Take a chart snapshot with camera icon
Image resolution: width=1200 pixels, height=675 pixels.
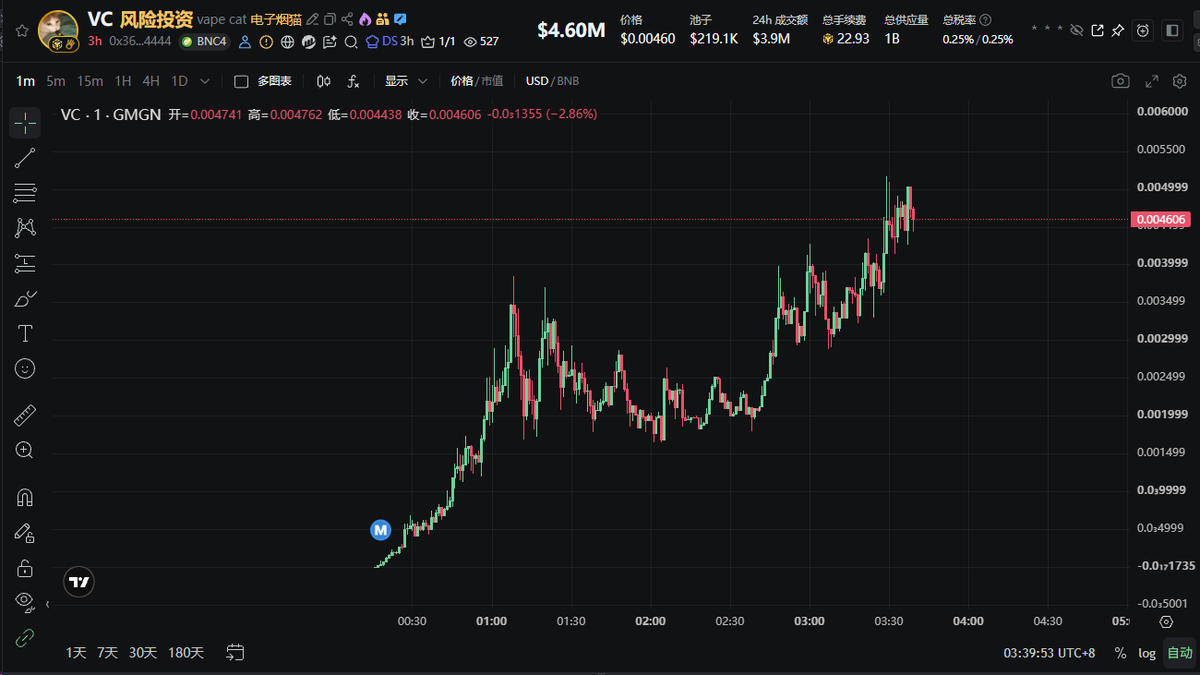pyautogui.click(x=1121, y=81)
